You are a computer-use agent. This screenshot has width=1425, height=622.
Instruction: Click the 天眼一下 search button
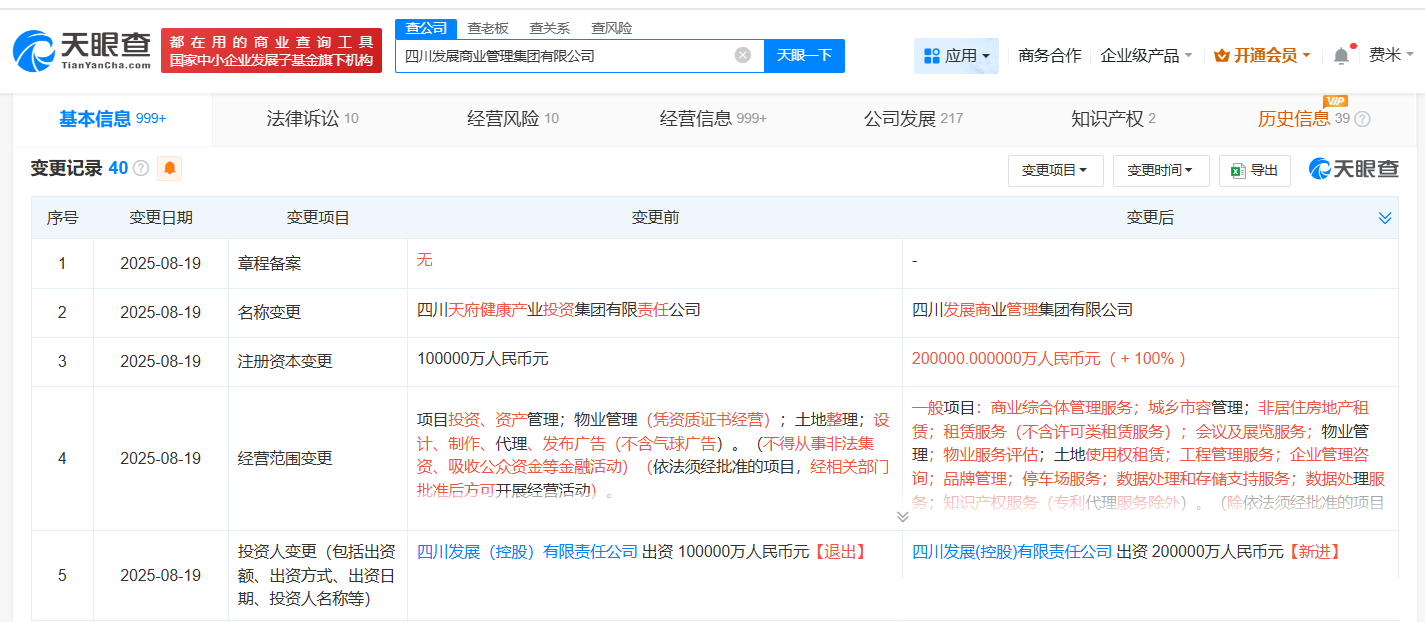804,56
